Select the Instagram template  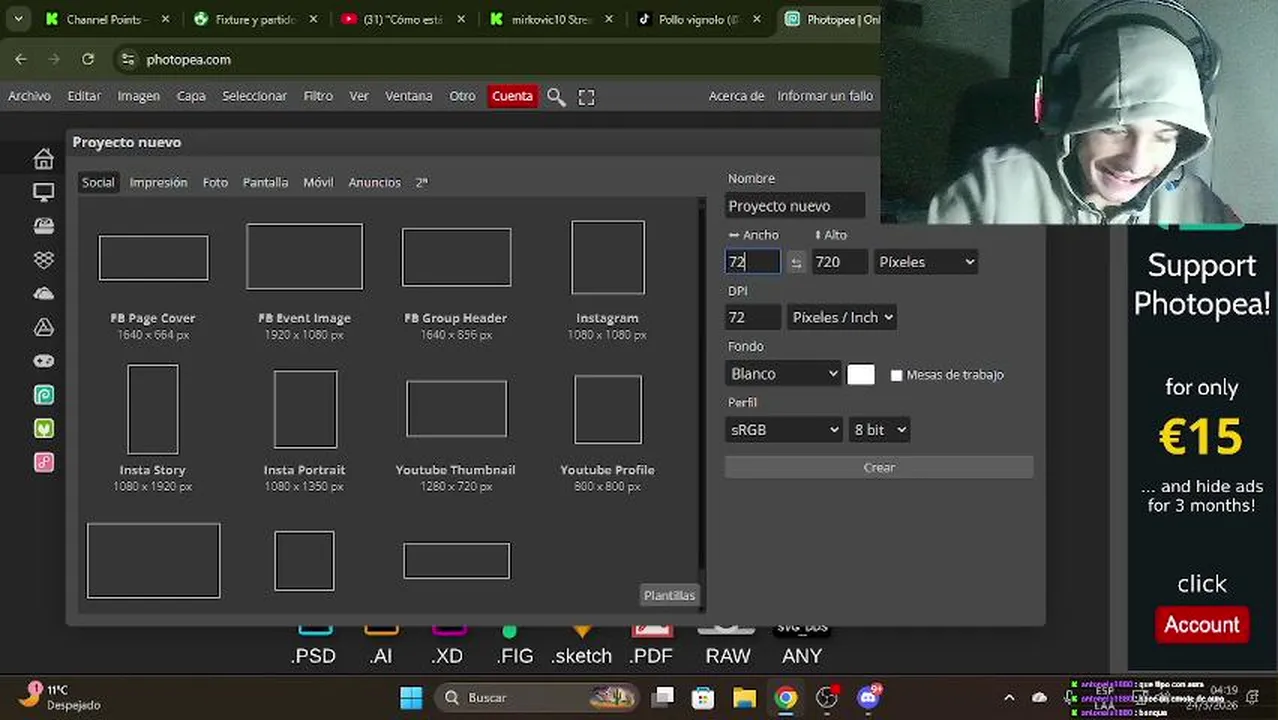click(607, 280)
